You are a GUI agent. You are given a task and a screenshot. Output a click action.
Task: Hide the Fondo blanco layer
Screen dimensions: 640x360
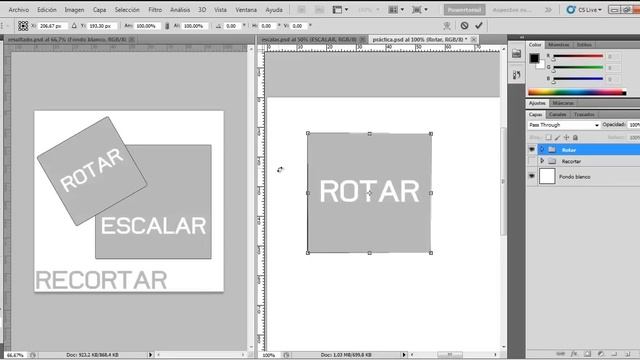[531, 176]
